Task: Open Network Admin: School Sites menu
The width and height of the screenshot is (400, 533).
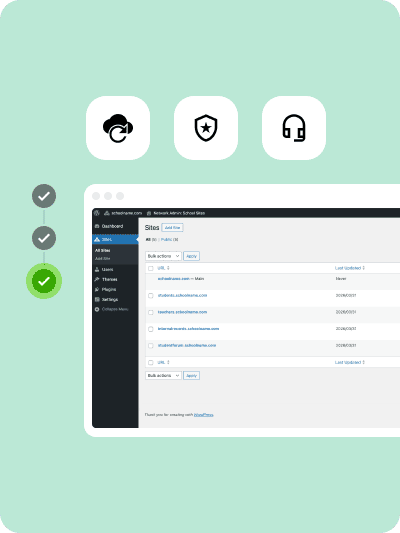Action: pyautogui.click(x=176, y=213)
